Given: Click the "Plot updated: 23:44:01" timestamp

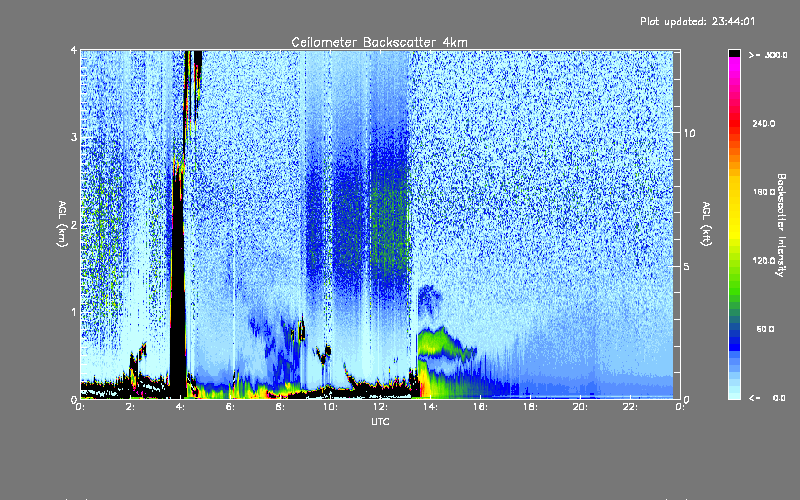Looking at the screenshot, I should (x=697, y=21).
